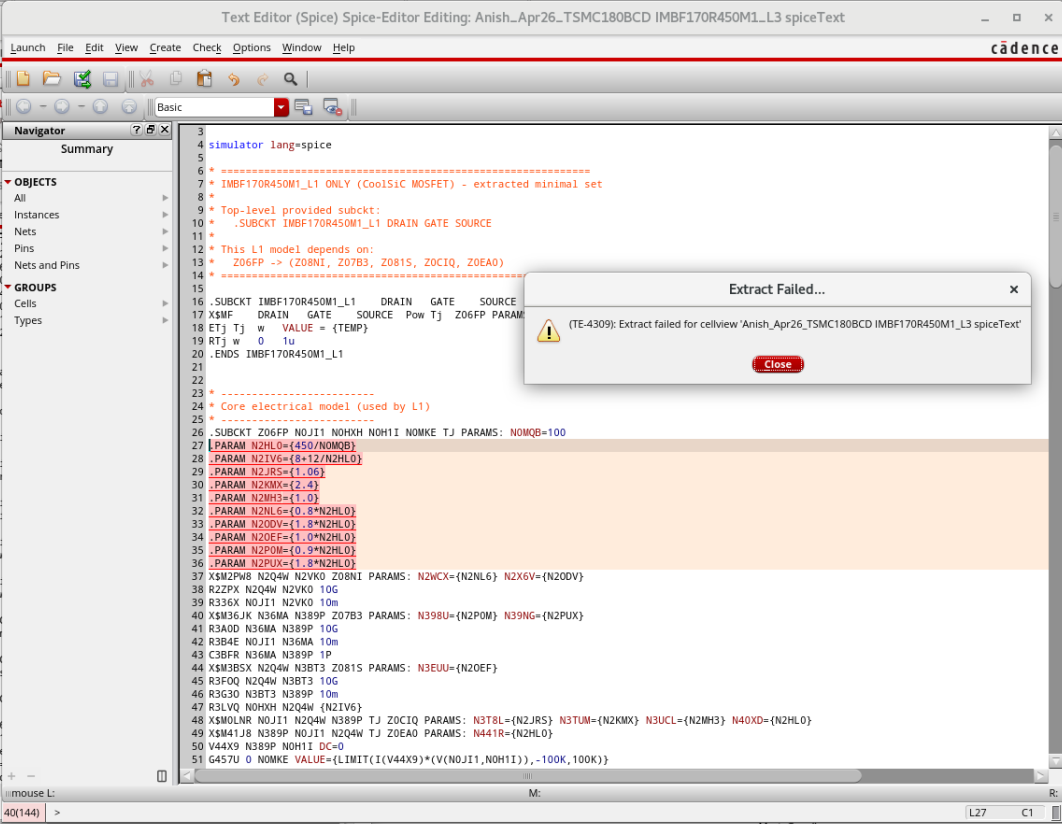Undock the Navigator panel via float icon
The image size is (1062, 824).
[151, 130]
